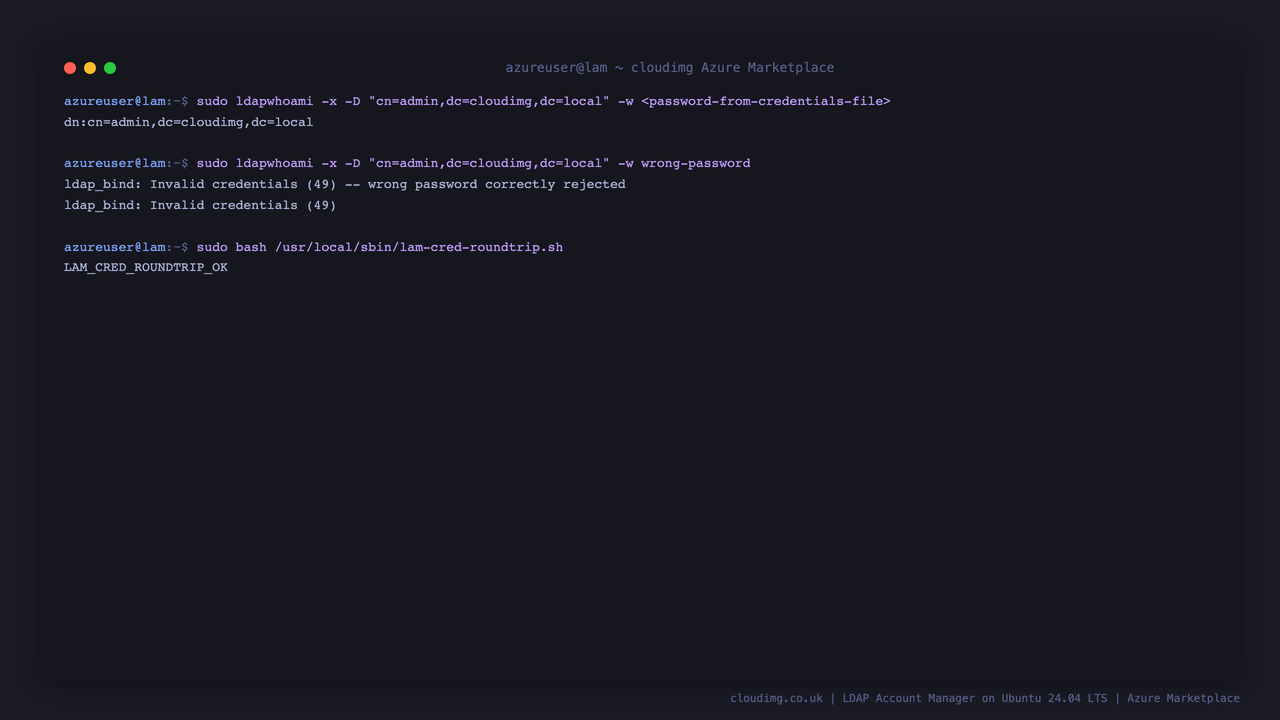The width and height of the screenshot is (1280, 720).
Task: Click the ldapwhoami command with <password-from-credentials-file>
Action: [x=543, y=101]
